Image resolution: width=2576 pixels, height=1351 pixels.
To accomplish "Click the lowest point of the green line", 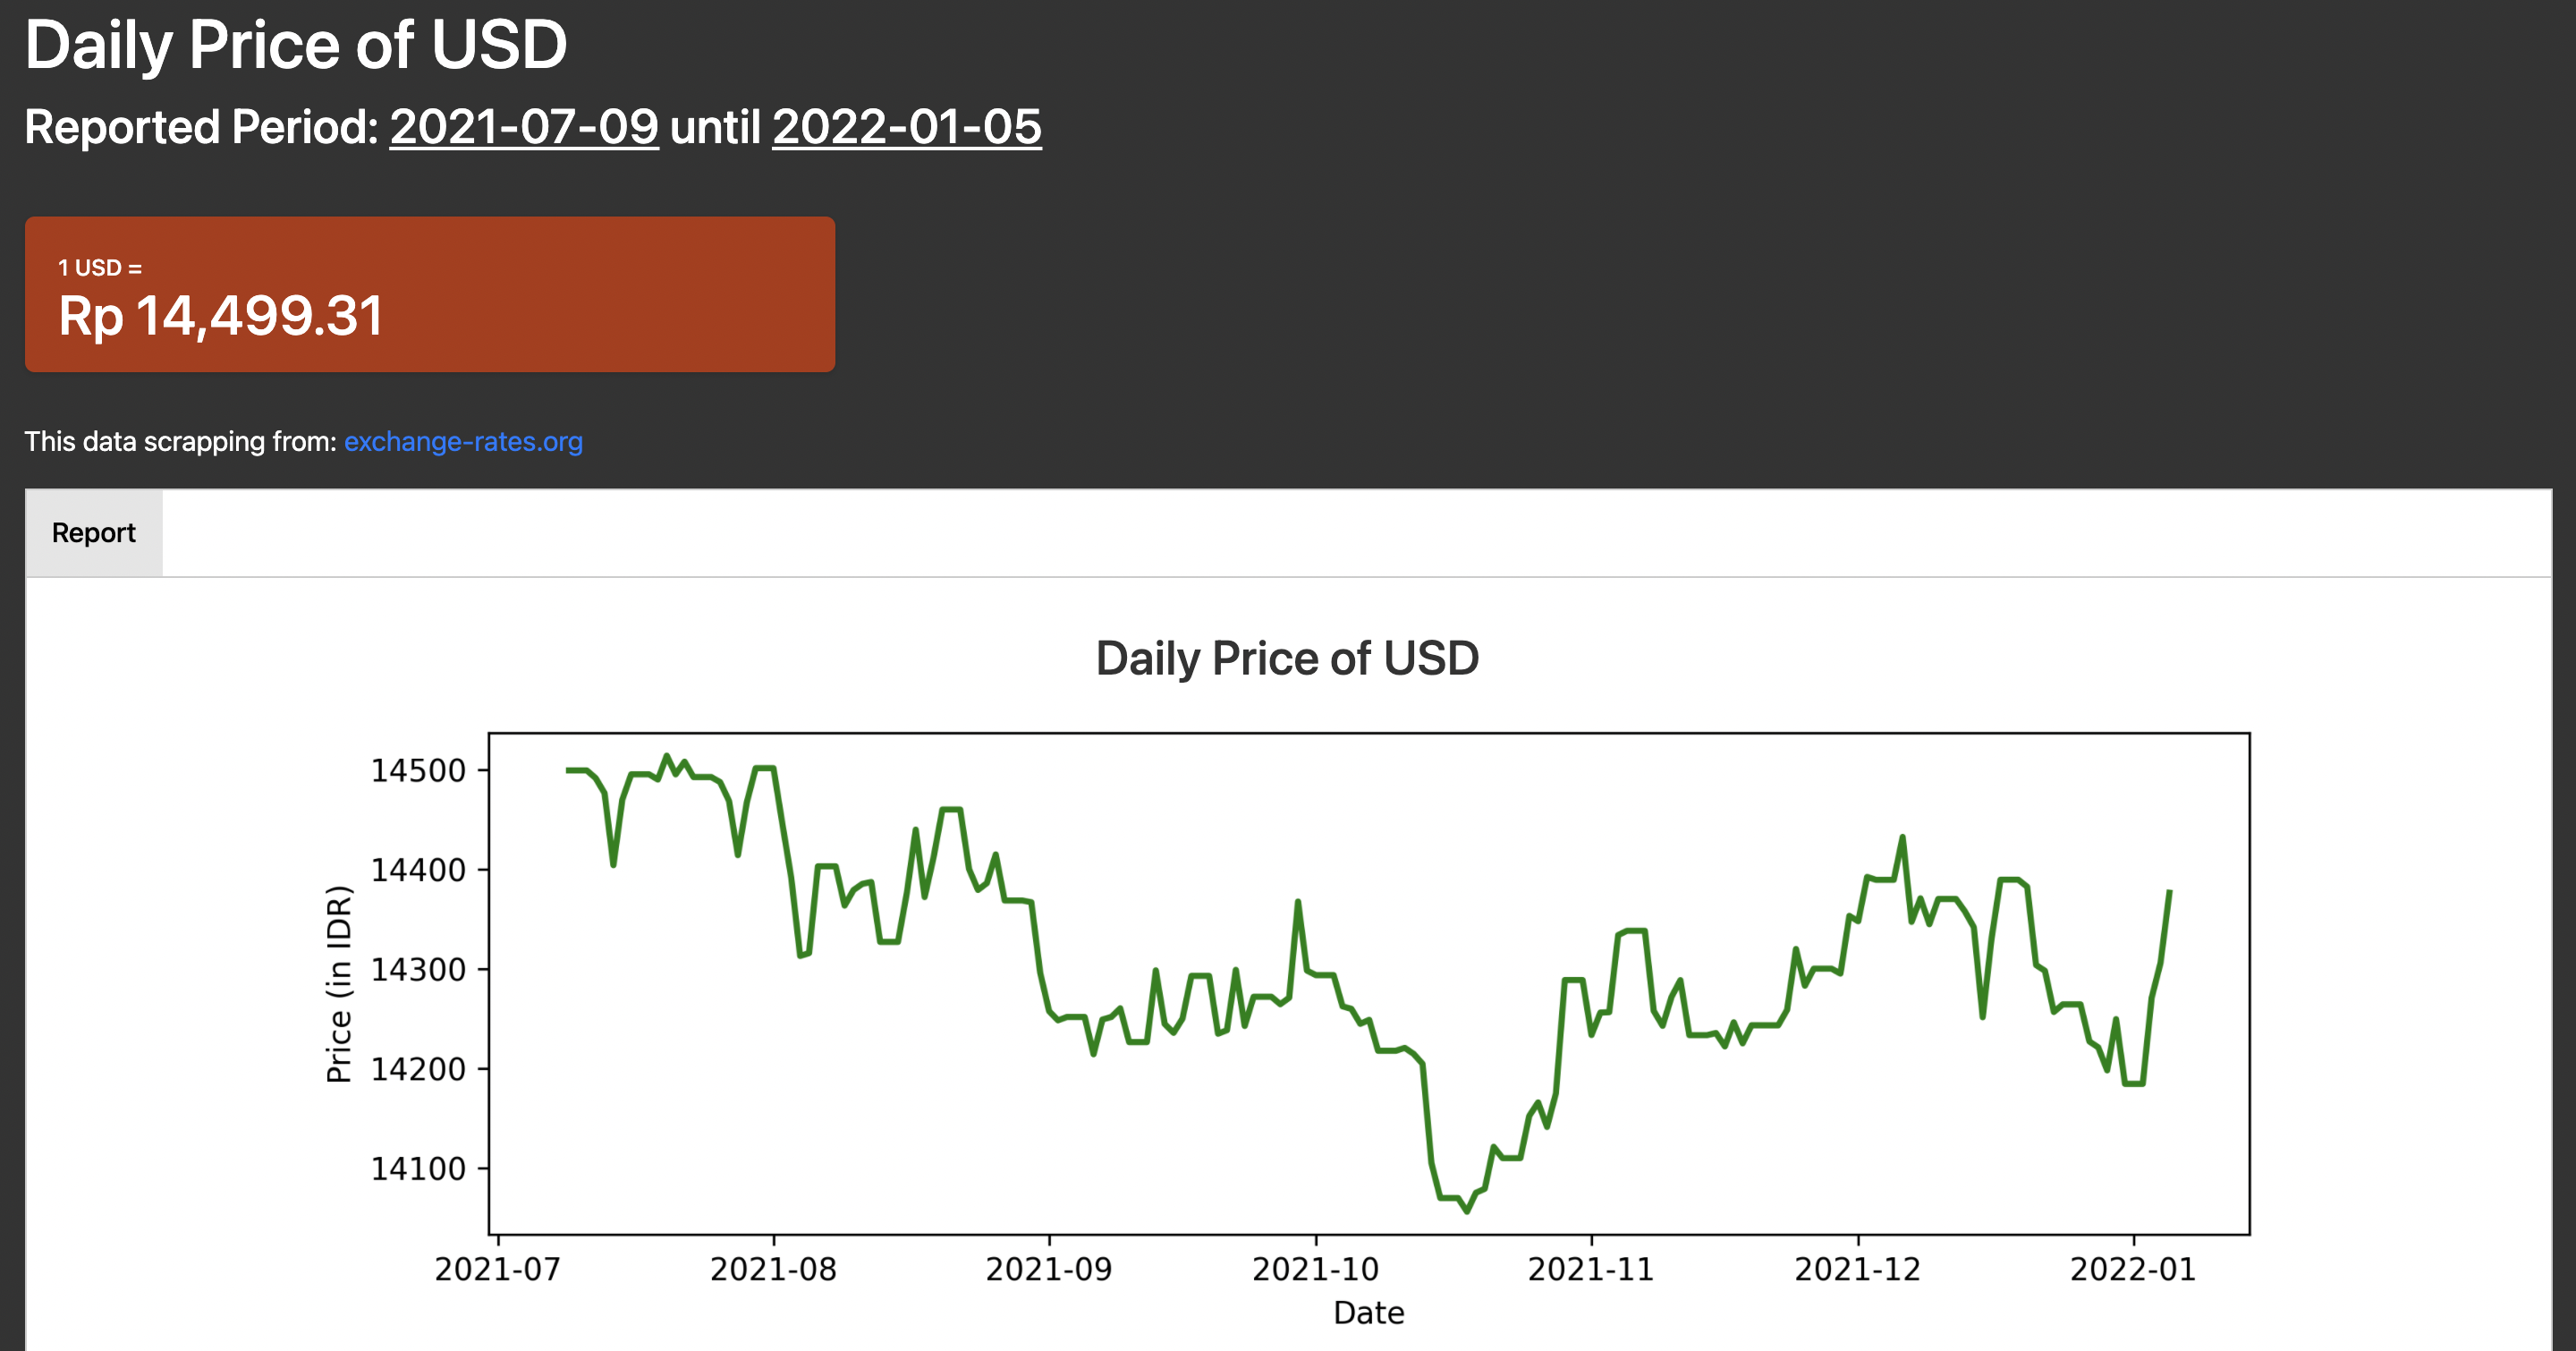I will click(x=1467, y=1211).
